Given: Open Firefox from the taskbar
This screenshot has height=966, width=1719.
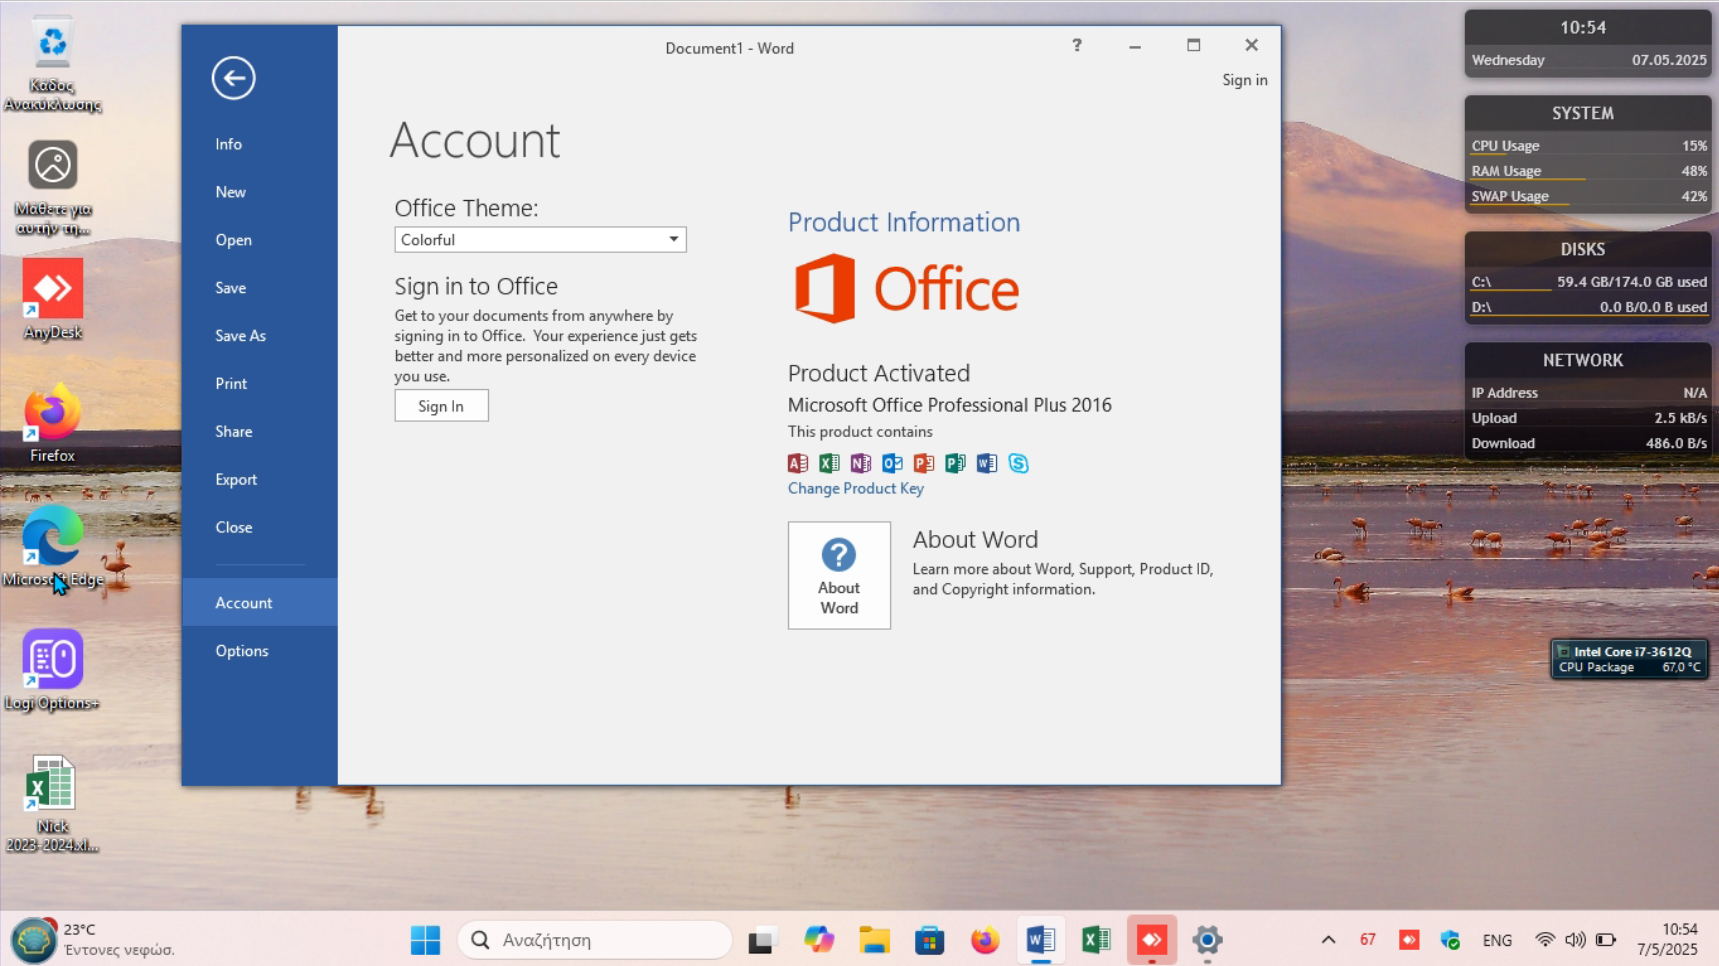Looking at the screenshot, I should tap(985, 940).
